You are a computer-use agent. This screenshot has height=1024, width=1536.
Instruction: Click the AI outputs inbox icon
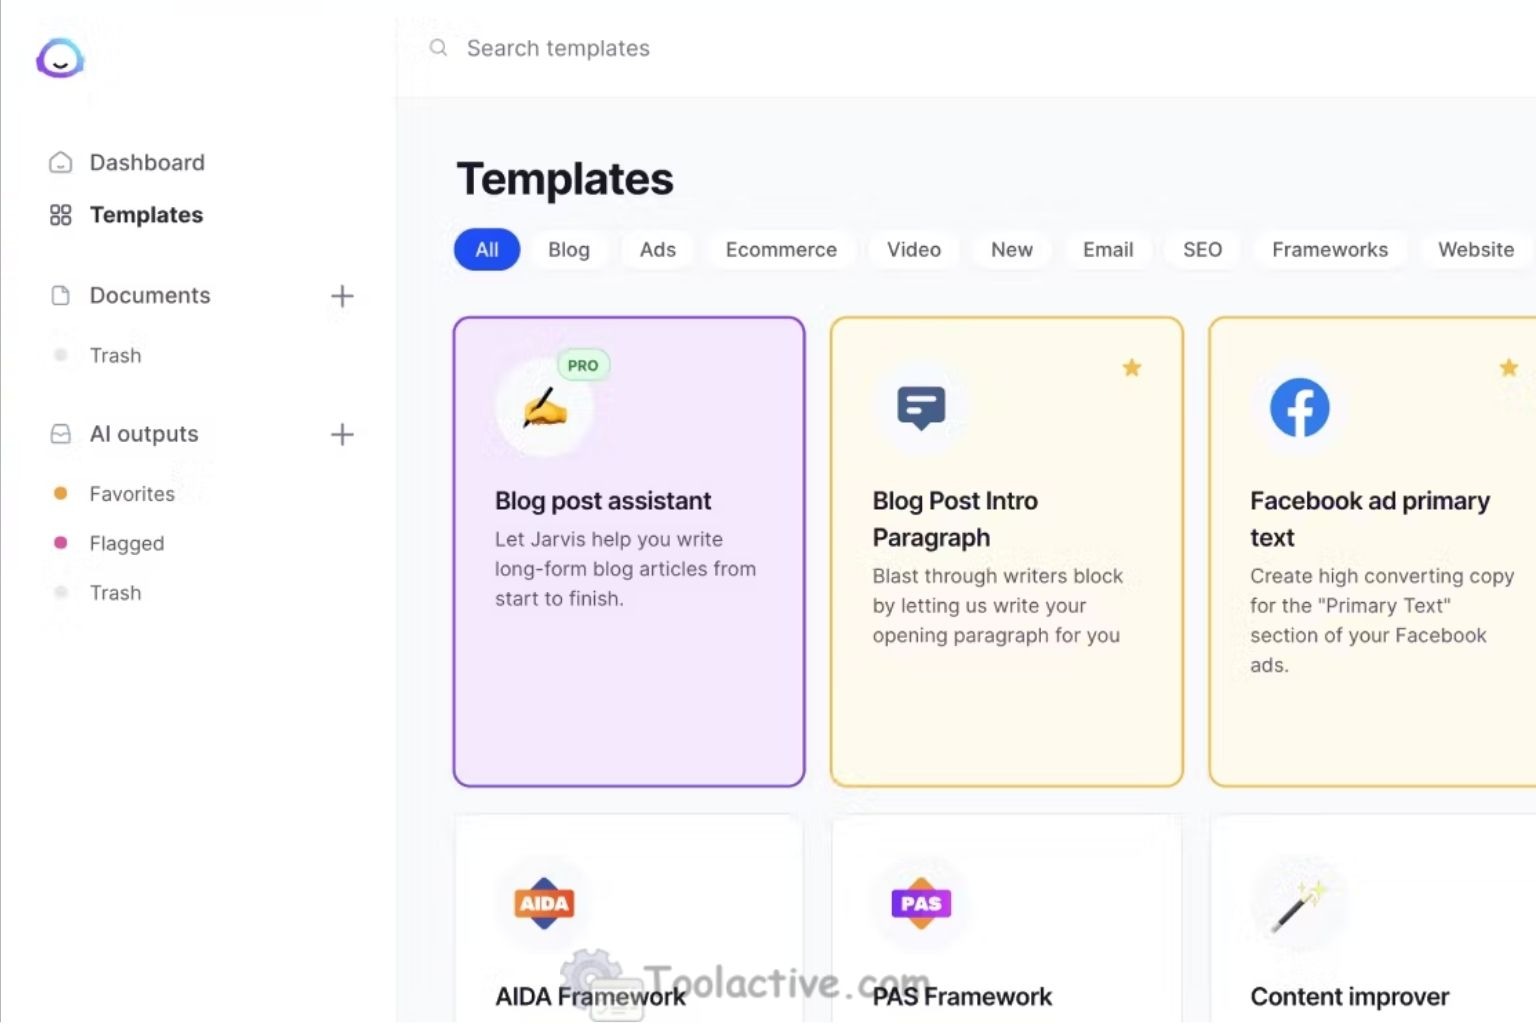pyautogui.click(x=60, y=433)
